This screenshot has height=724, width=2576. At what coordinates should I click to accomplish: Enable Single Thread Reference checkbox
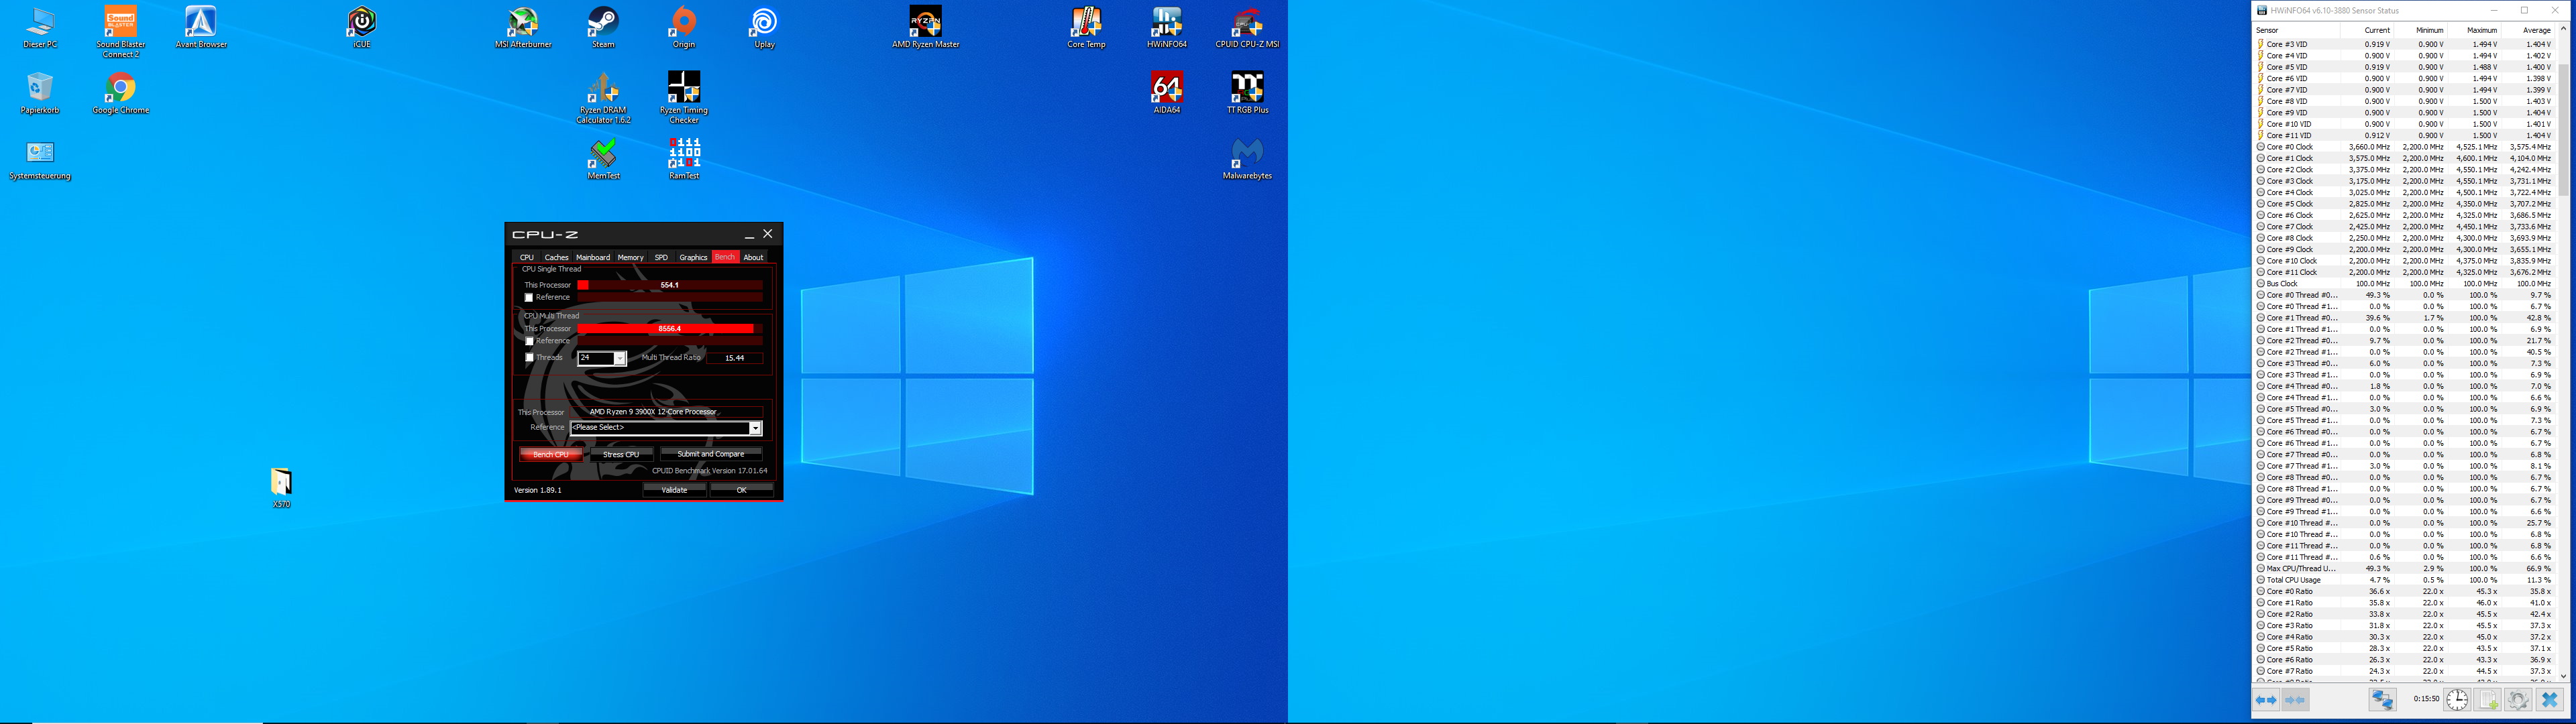click(x=529, y=298)
